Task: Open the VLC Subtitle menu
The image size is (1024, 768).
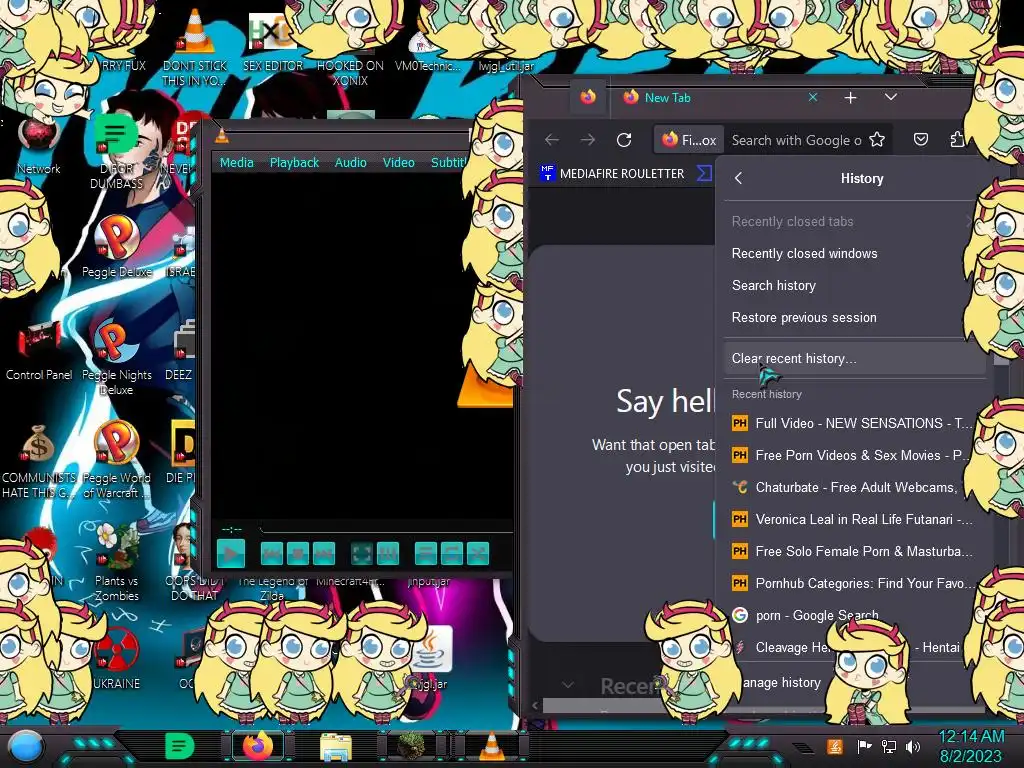Action: coord(449,163)
